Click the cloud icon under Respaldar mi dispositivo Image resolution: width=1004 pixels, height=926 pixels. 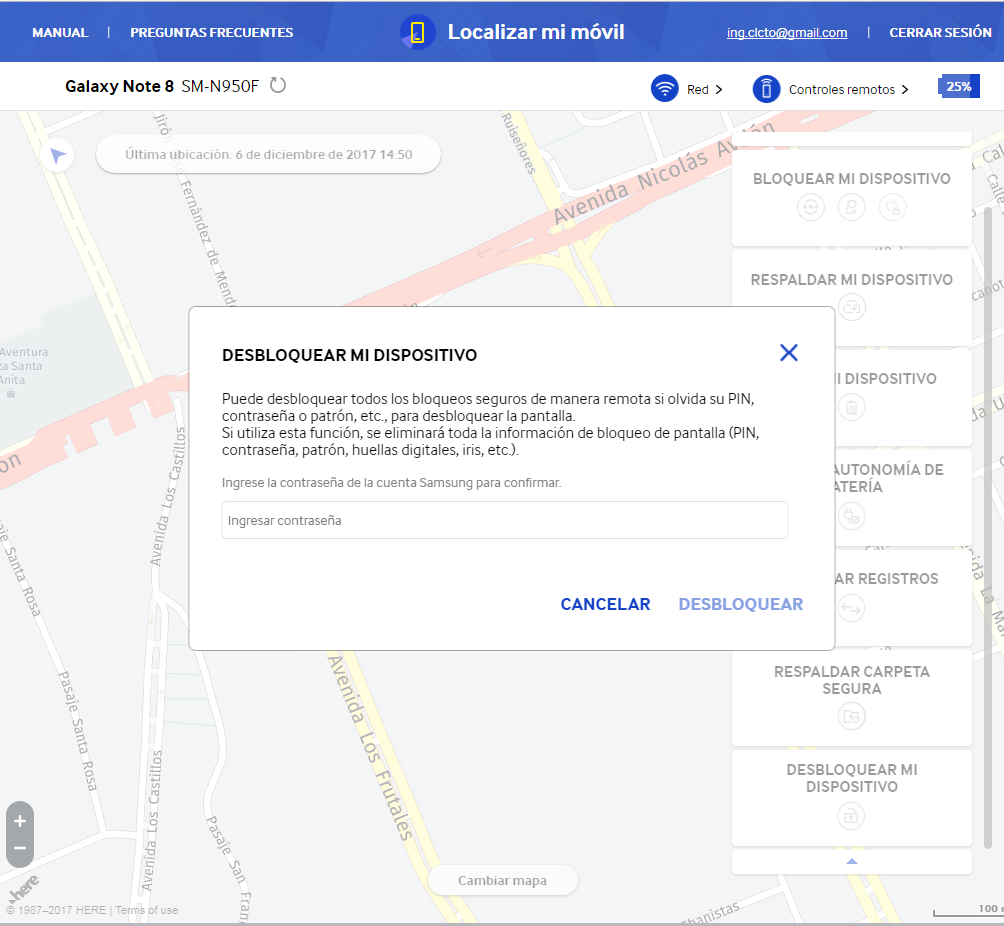[x=852, y=307]
